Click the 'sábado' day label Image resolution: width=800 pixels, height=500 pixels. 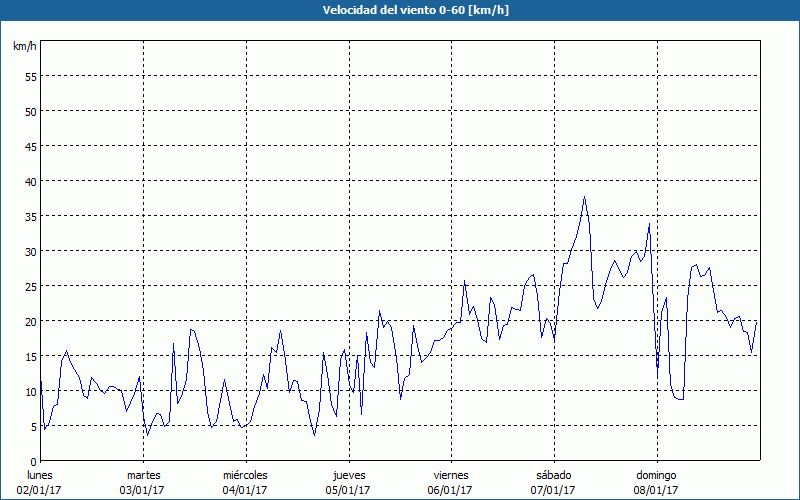pos(553,475)
